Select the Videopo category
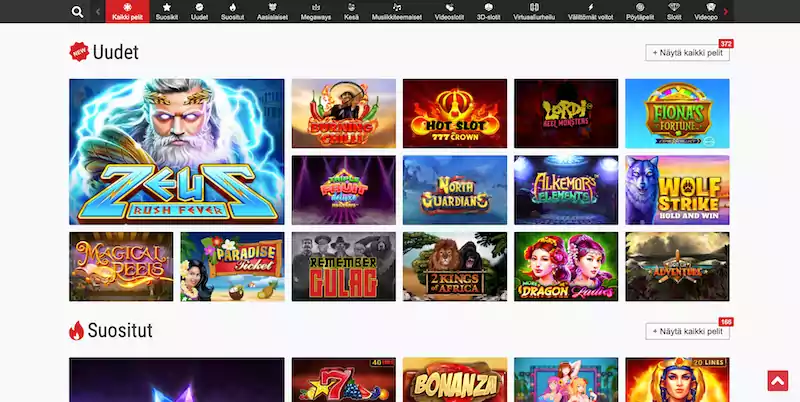This screenshot has width=800, height=402. [706, 11]
